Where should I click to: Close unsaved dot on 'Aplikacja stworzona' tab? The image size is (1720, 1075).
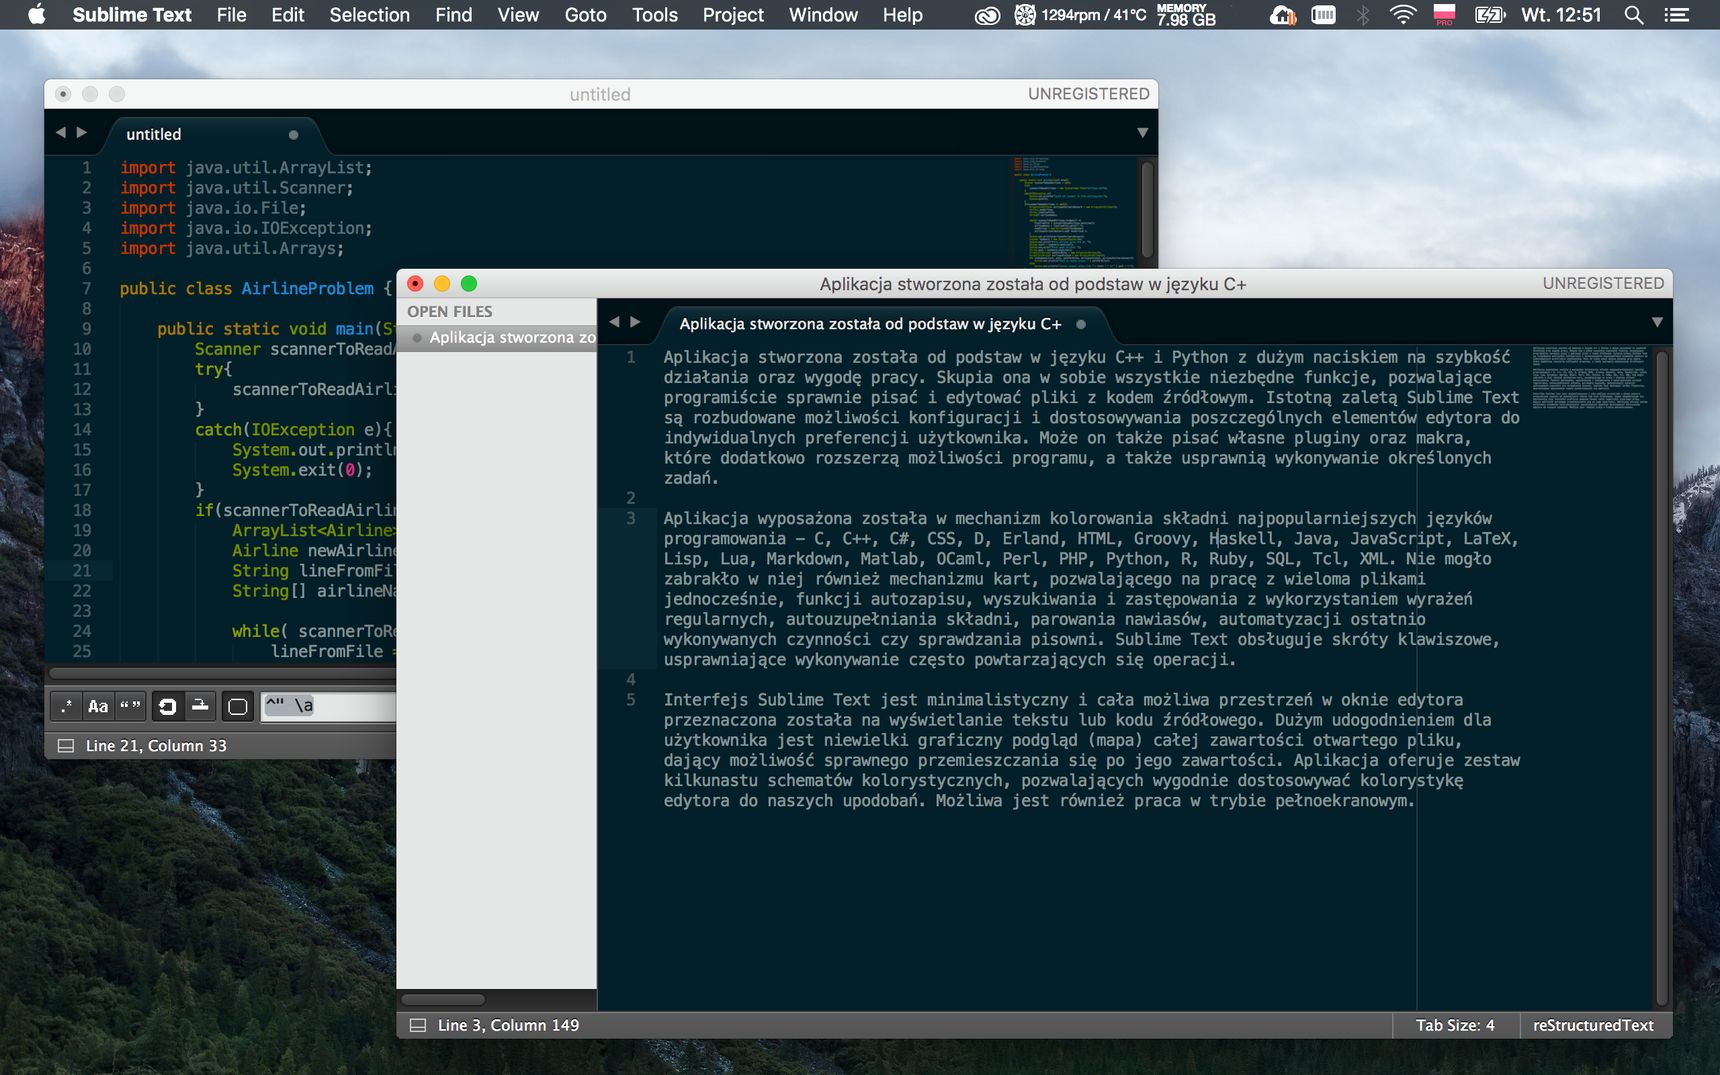point(1081,324)
